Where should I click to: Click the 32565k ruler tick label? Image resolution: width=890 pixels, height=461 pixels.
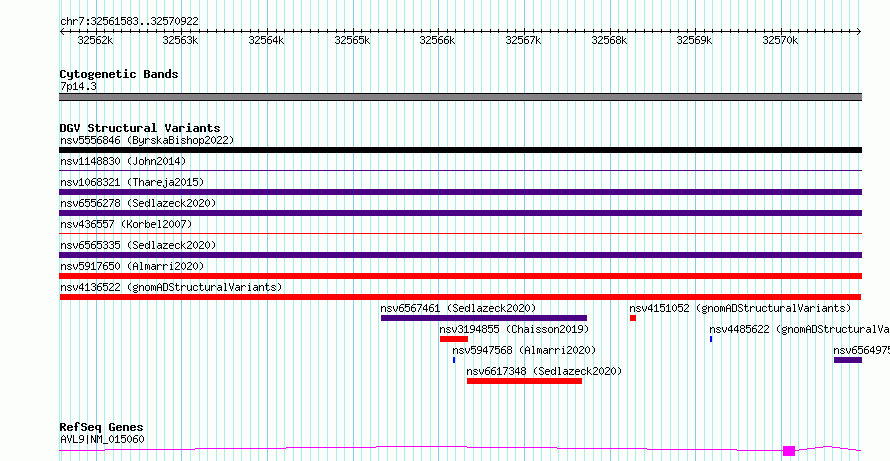click(x=352, y=40)
